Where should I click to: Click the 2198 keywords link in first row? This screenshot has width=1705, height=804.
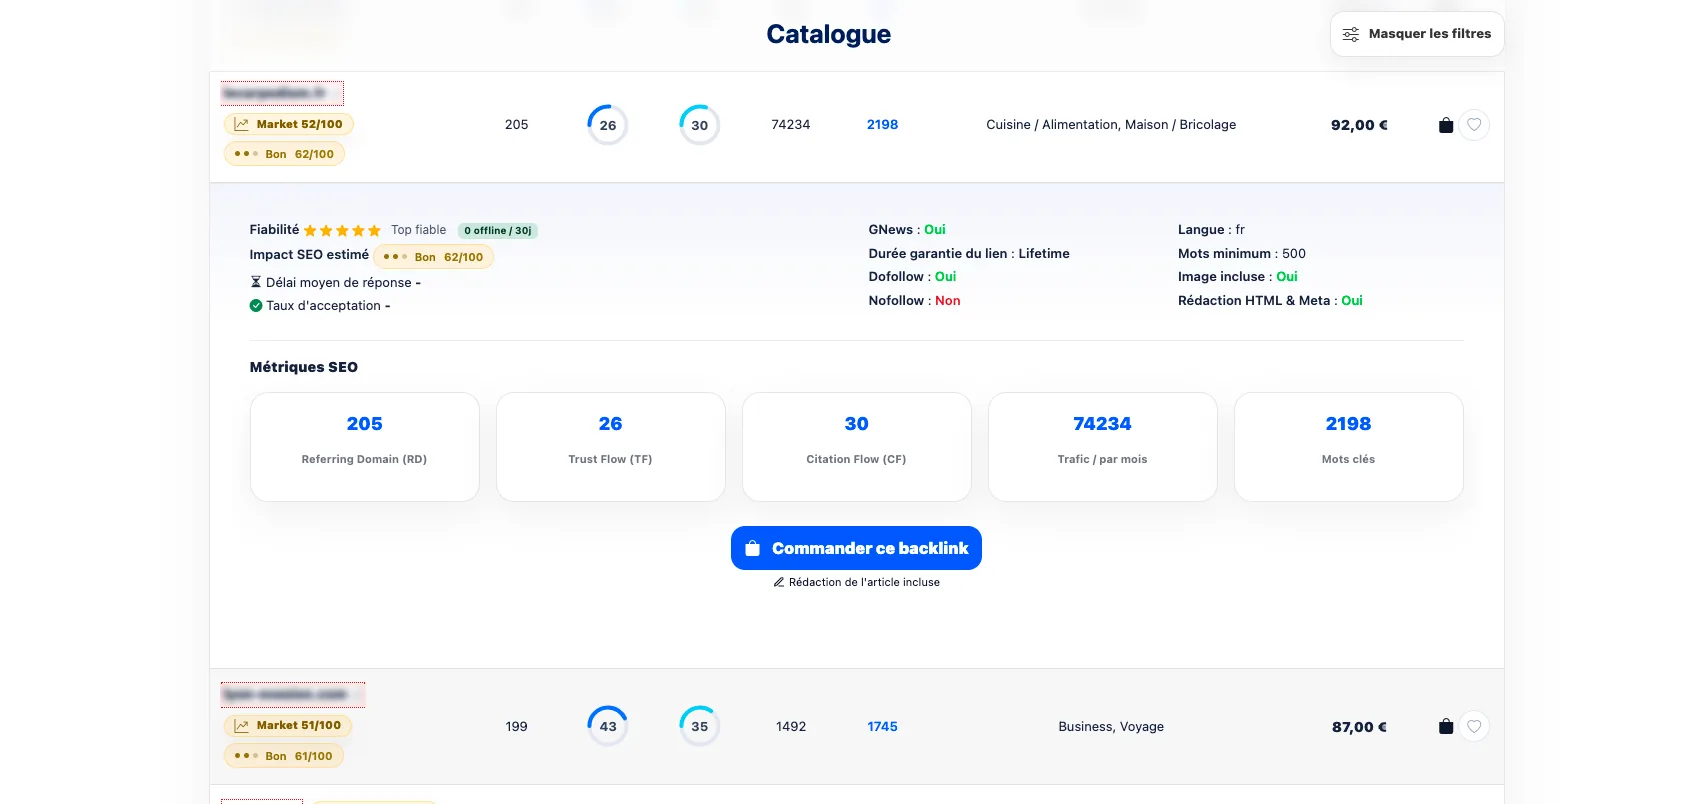[882, 125]
